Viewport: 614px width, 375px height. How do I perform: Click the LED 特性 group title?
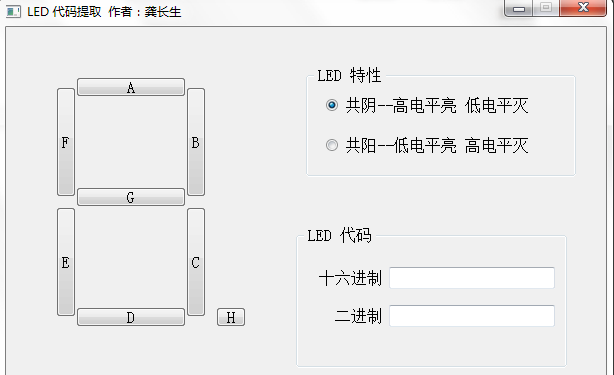349,75
